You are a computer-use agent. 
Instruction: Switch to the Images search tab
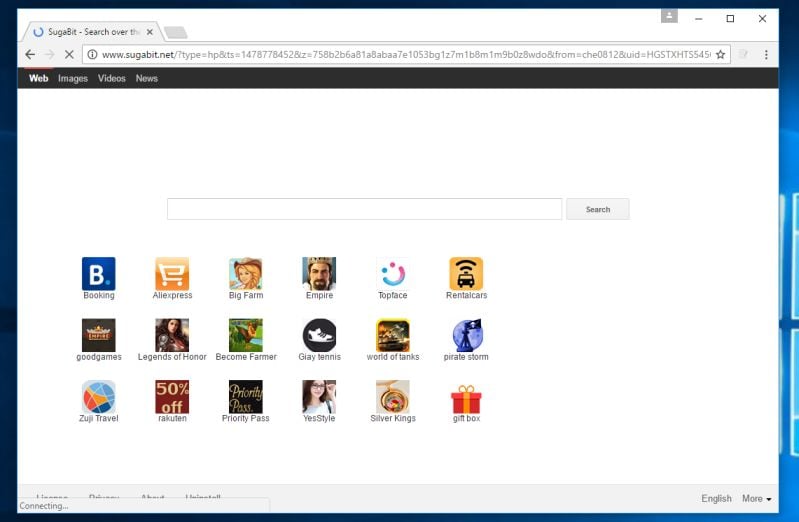pyautogui.click(x=73, y=79)
